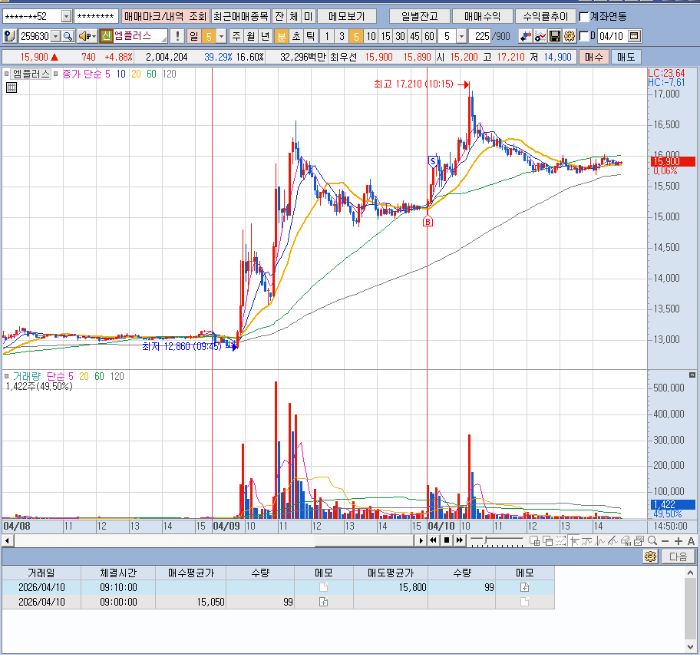
Task: Click the calendar icon next to 04/10
Action: (x=635, y=36)
